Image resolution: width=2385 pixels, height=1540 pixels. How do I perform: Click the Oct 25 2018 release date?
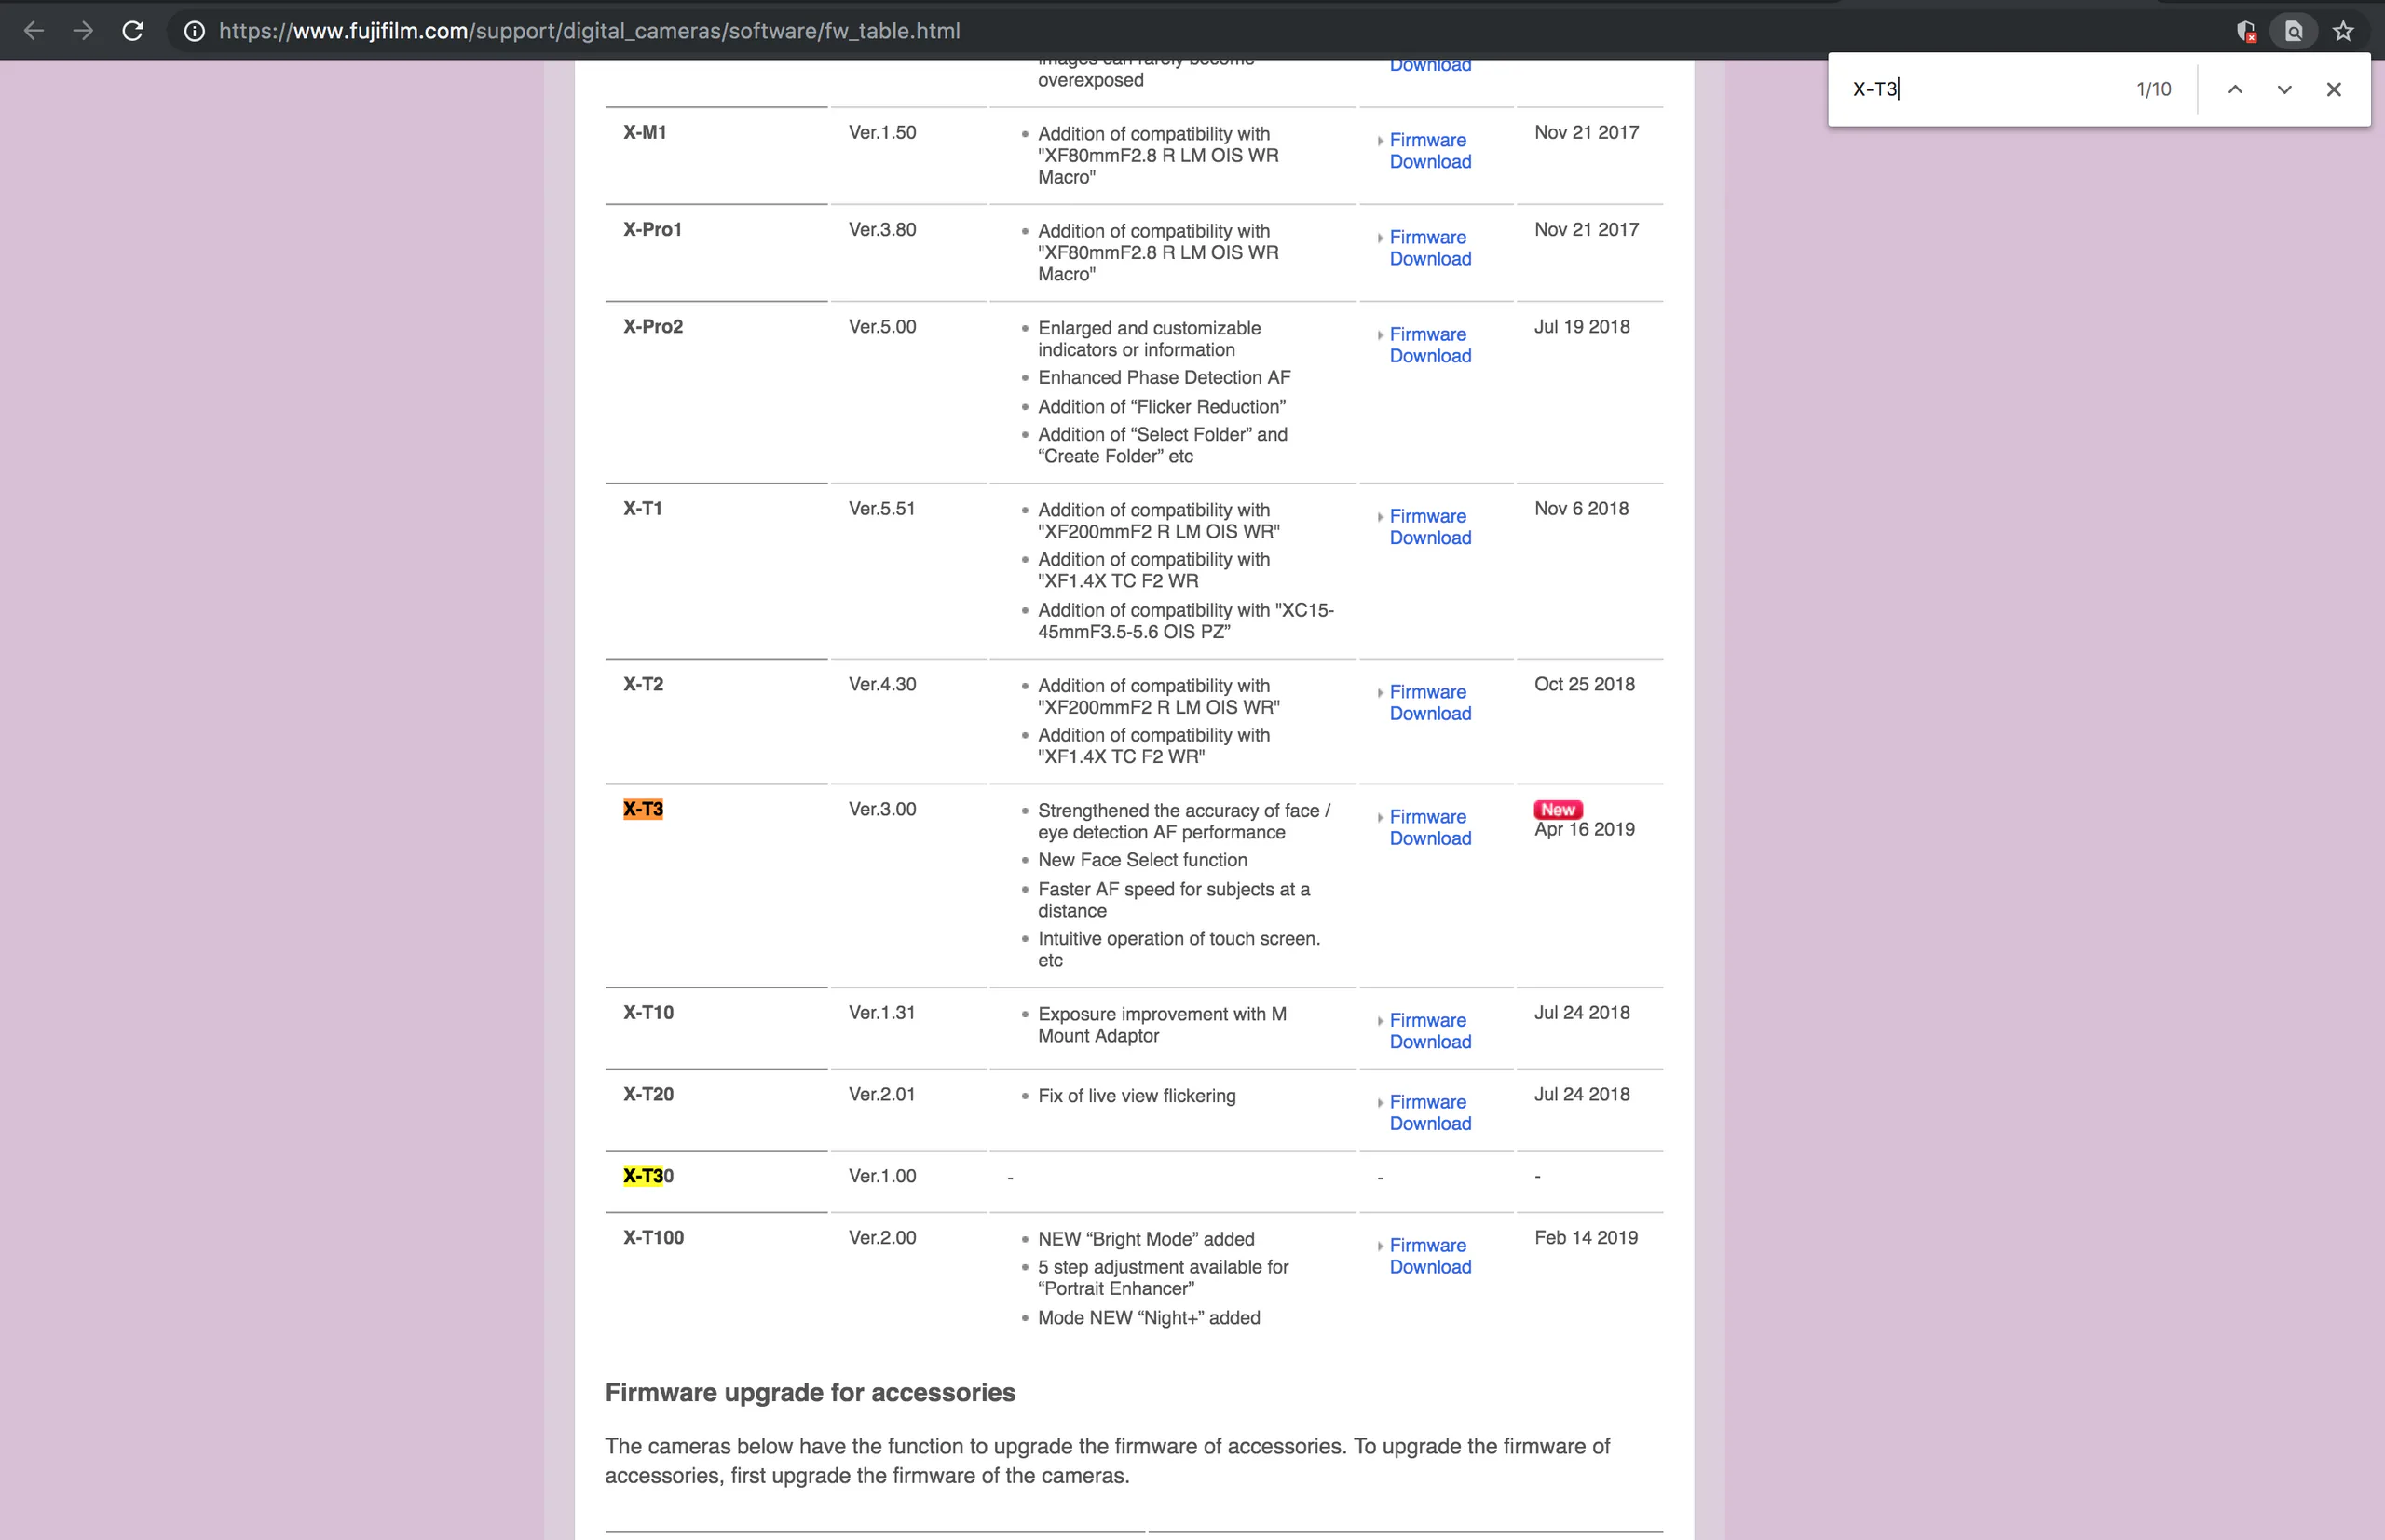pos(1584,685)
